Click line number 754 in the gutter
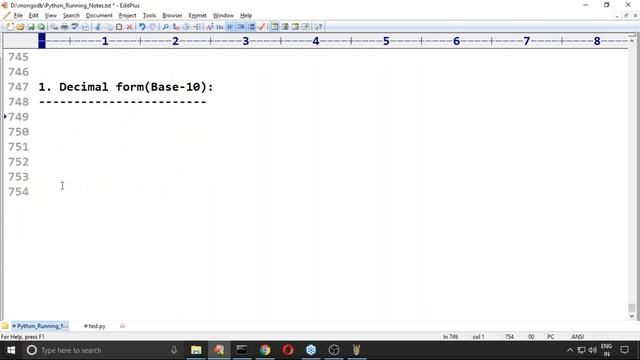Screen dimensions: 640x360 click(18, 192)
